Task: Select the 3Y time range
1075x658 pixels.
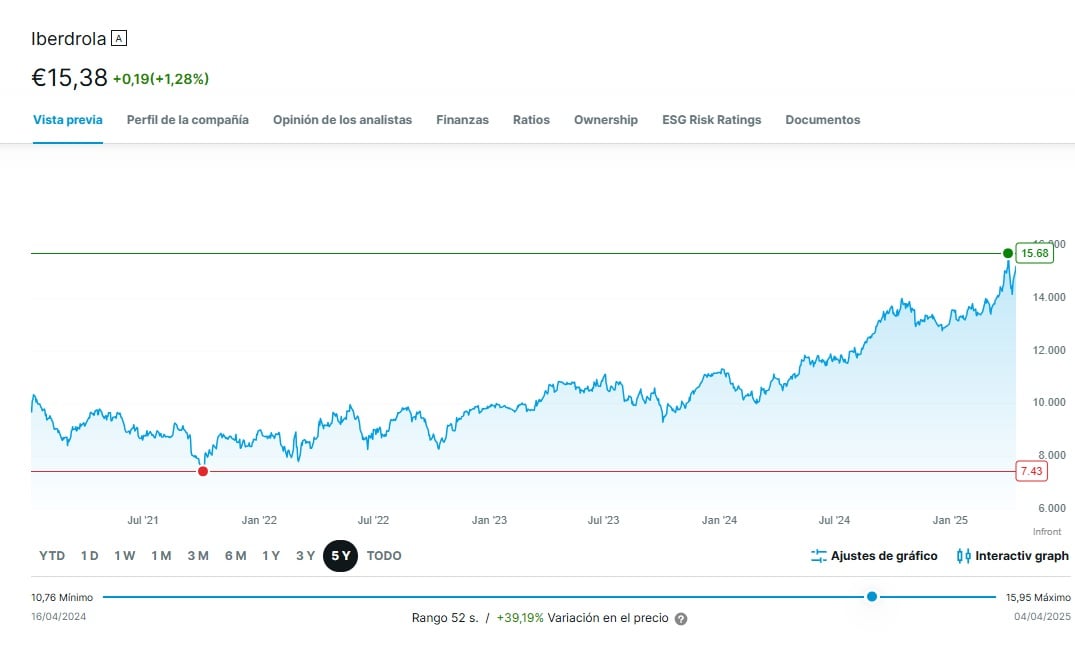Action: [305, 556]
